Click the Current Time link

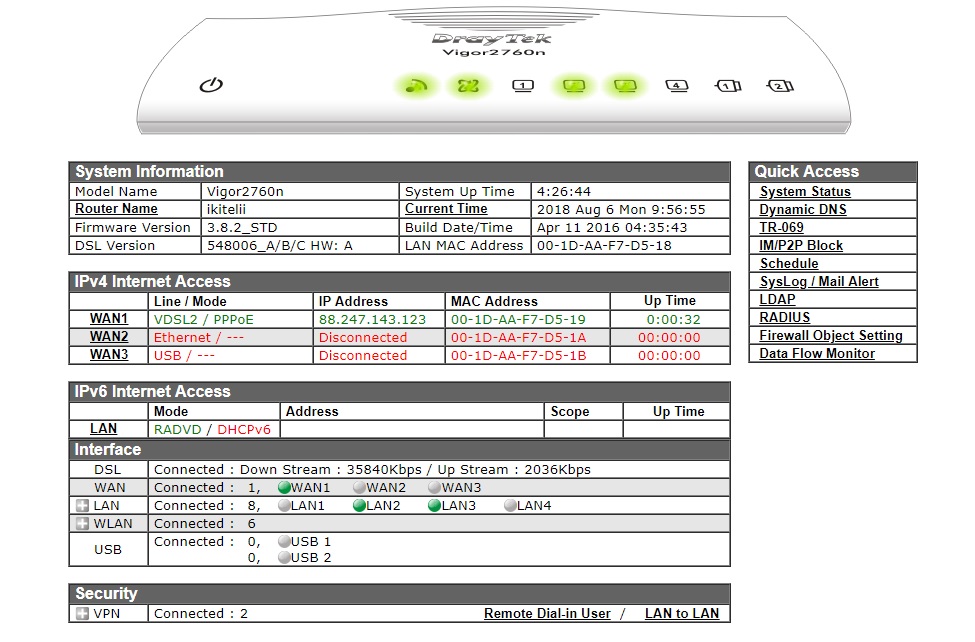(446, 209)
